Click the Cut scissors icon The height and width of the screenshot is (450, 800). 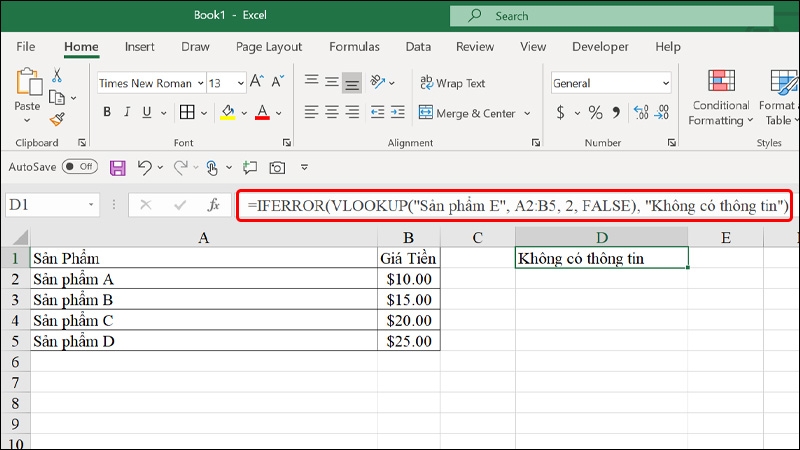57,76
